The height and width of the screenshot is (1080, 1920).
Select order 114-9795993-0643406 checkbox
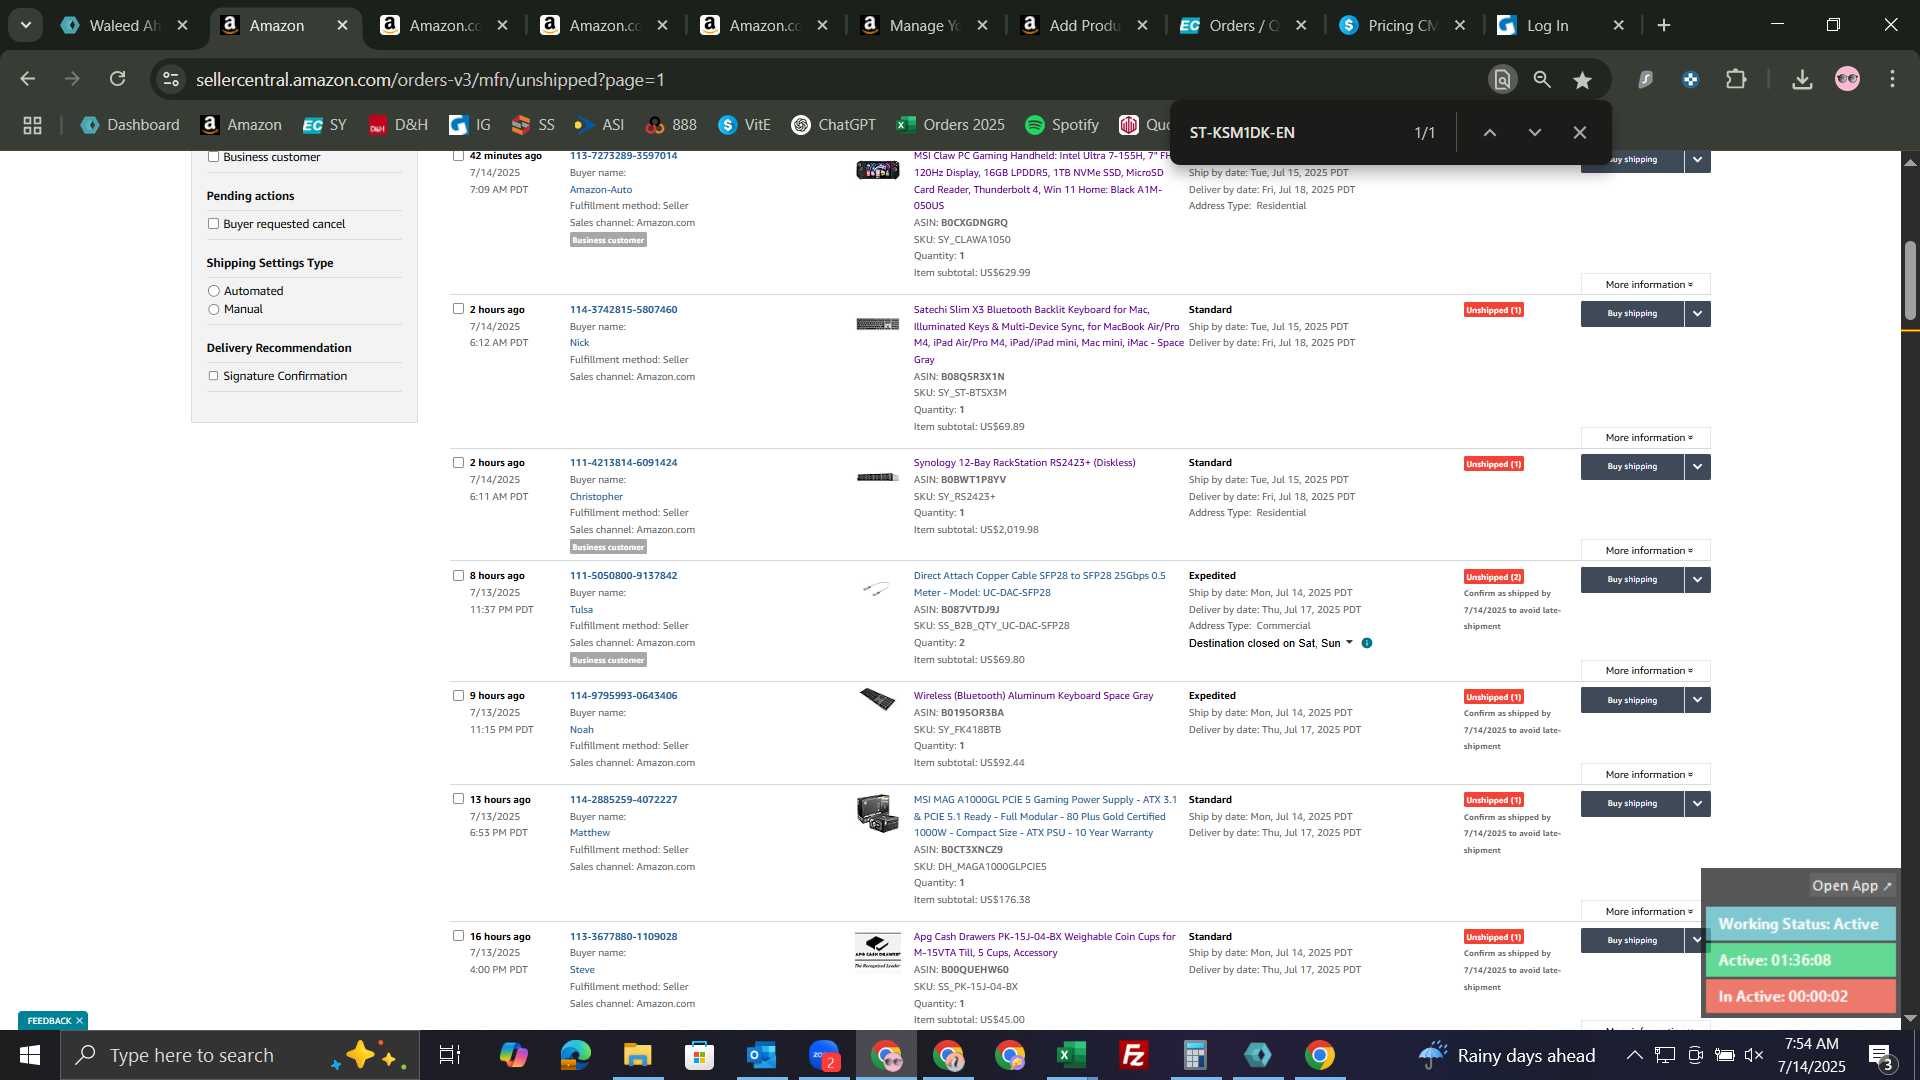(x=458, y=695)
